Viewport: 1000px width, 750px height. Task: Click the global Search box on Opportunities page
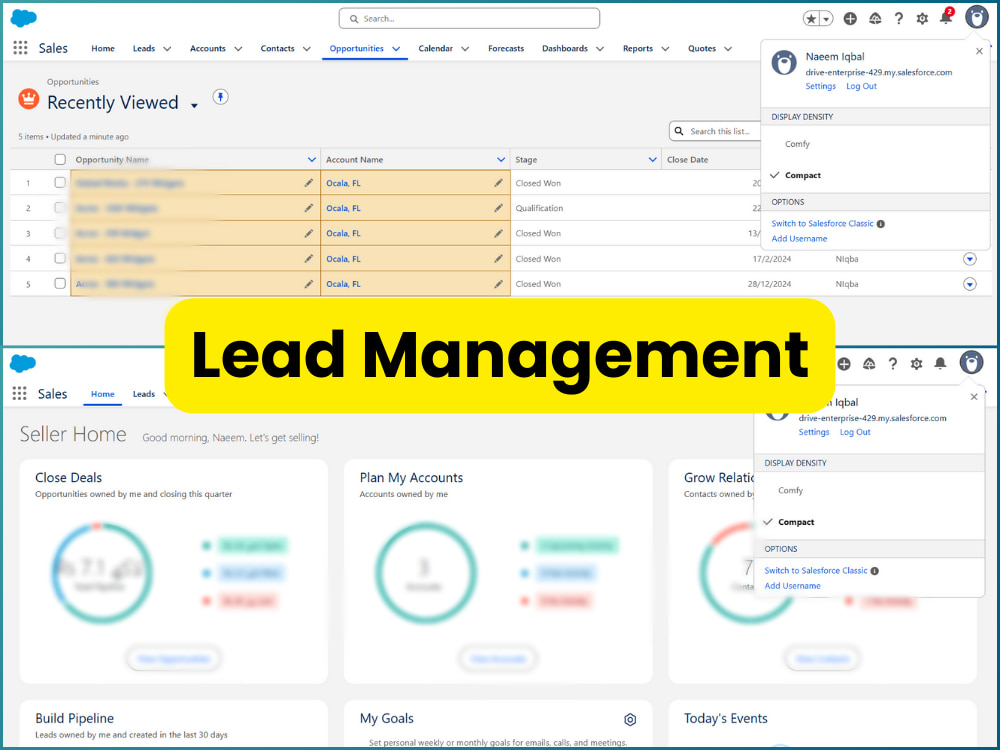pos(469,18)
